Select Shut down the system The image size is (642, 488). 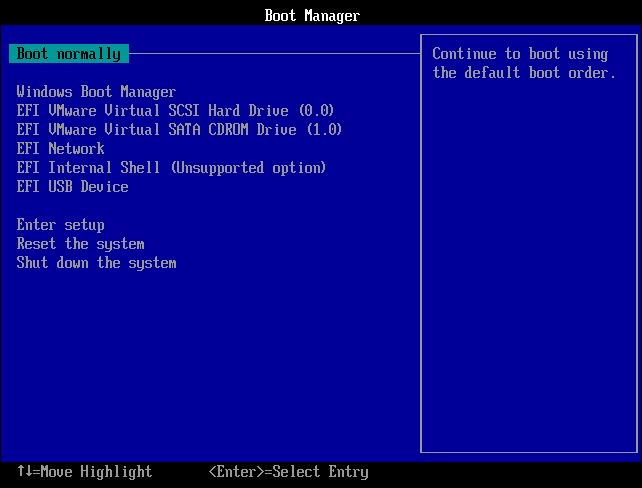96,263
